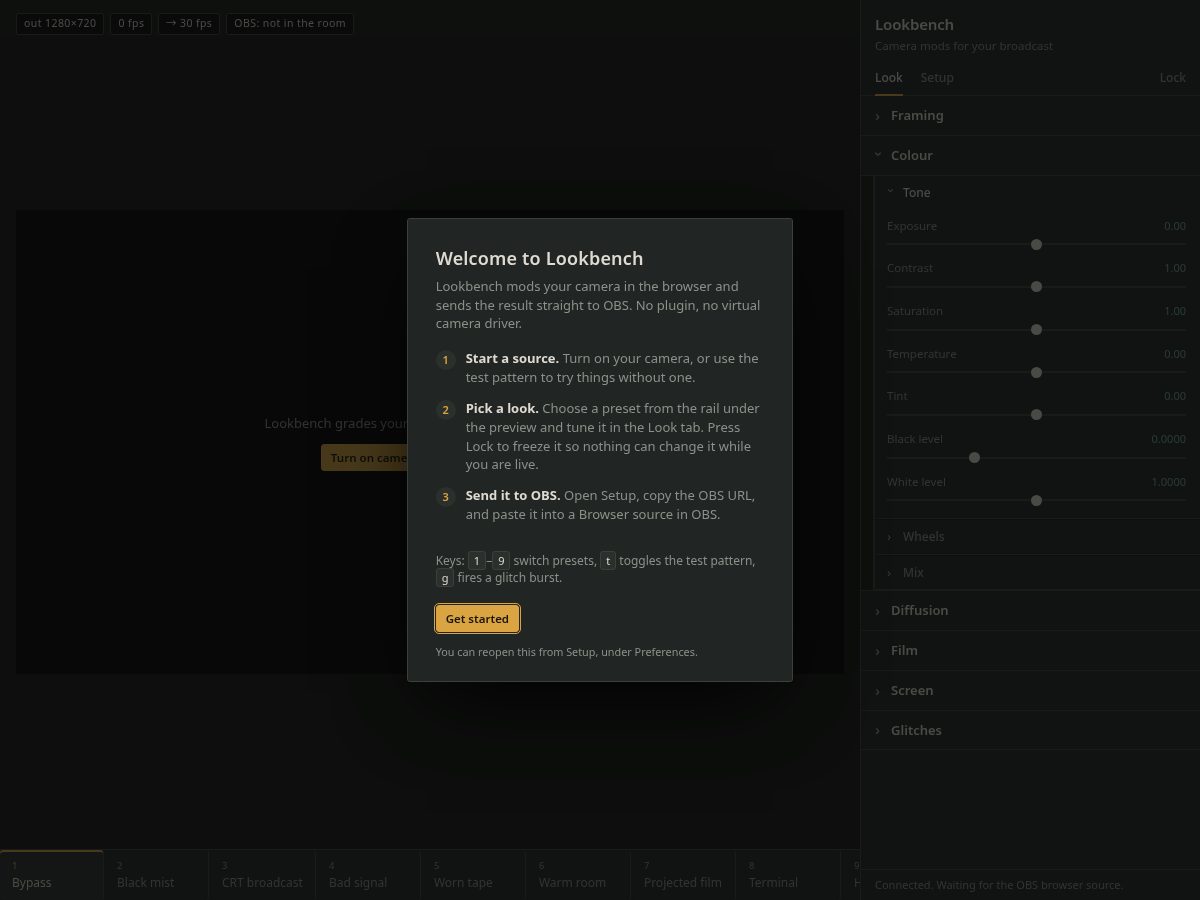Screen dimensions: 1200x900
Task: Select the Black mist preset
Action: pos(156,874)
